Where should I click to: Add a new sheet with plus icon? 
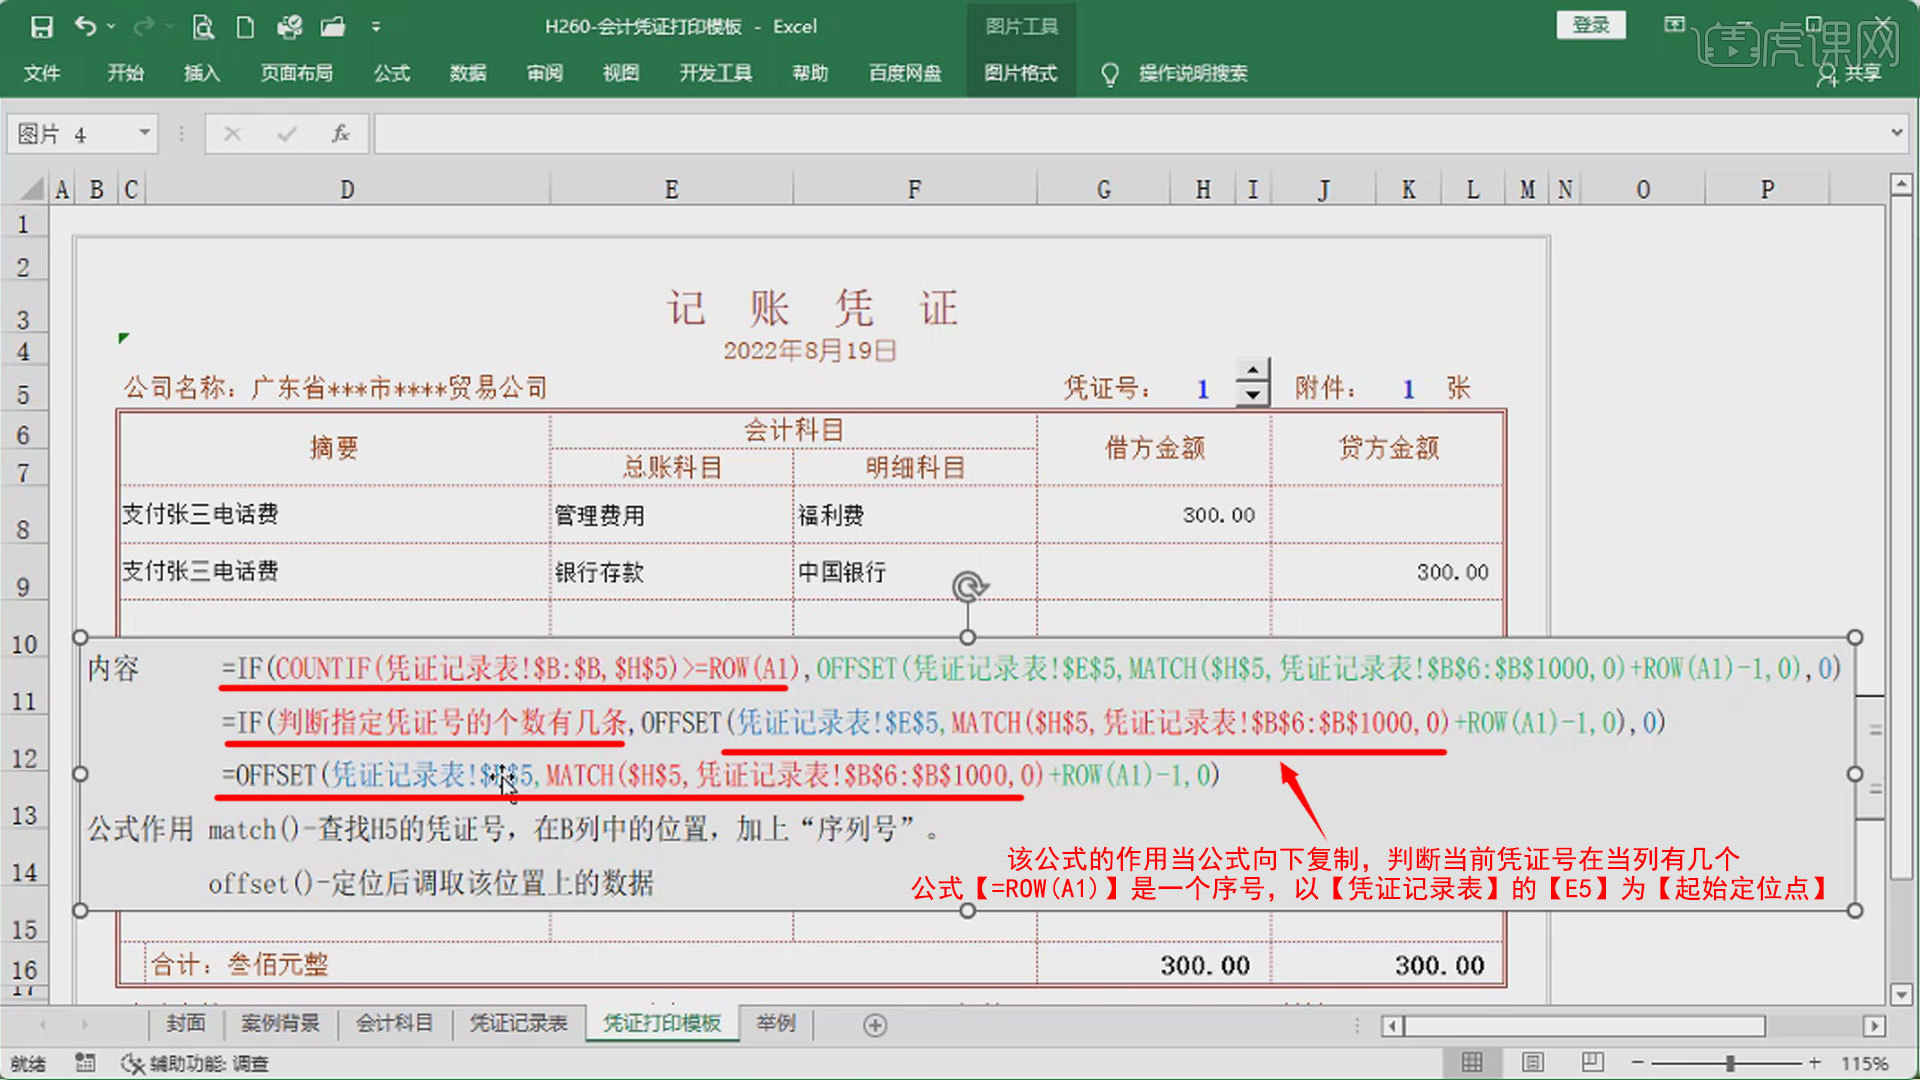tap(875, 1025)
